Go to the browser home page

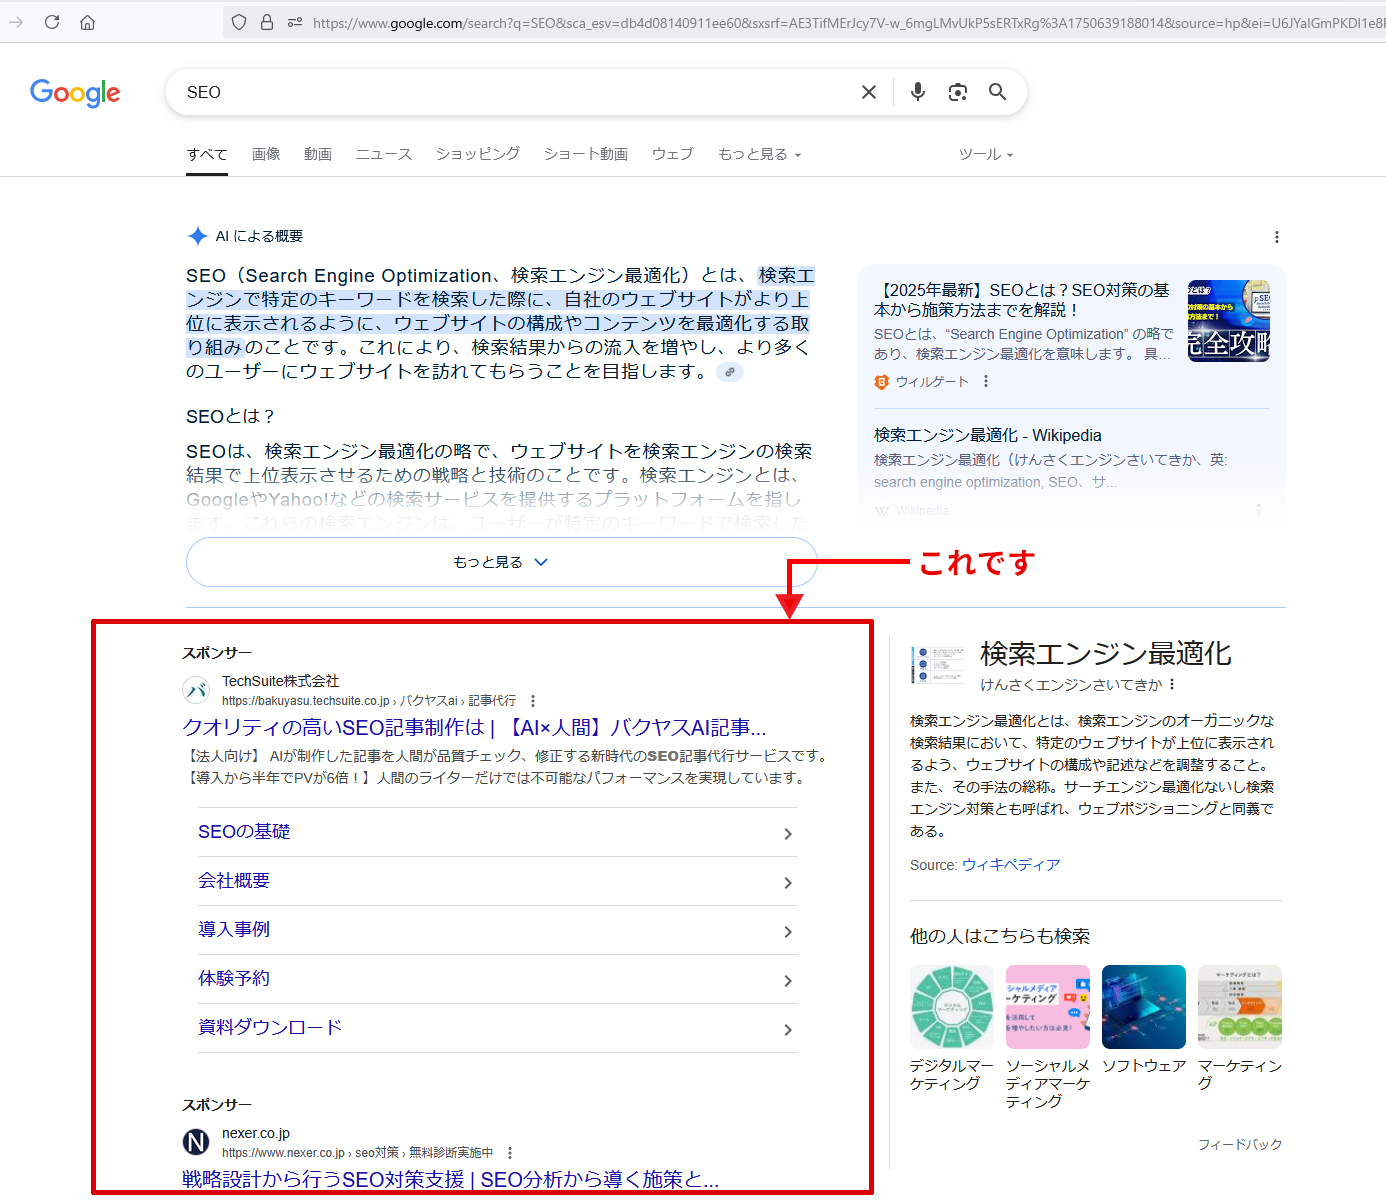click(x=88, y=22)
